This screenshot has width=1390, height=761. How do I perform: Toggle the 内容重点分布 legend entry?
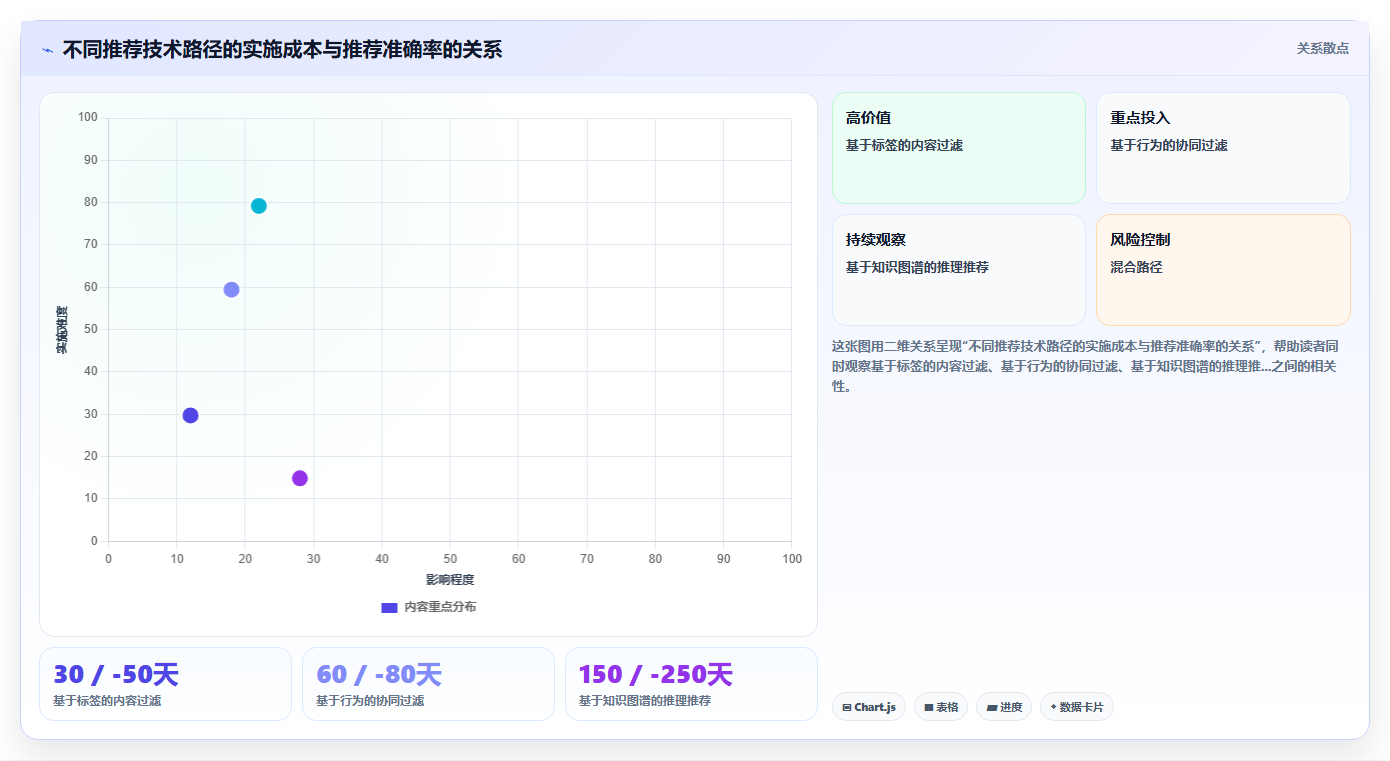pos(429,607)
